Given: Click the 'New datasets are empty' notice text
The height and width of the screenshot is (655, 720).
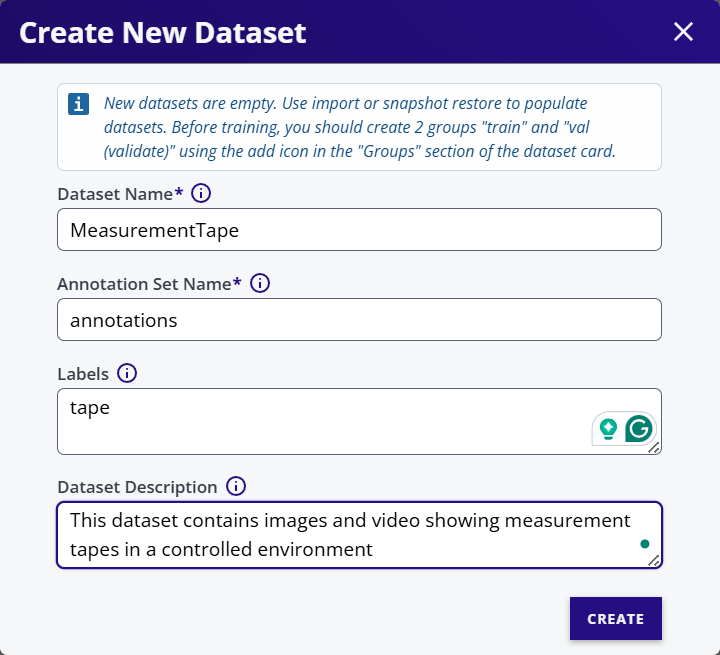Looking at the screenshot, I should coord(360,127).
